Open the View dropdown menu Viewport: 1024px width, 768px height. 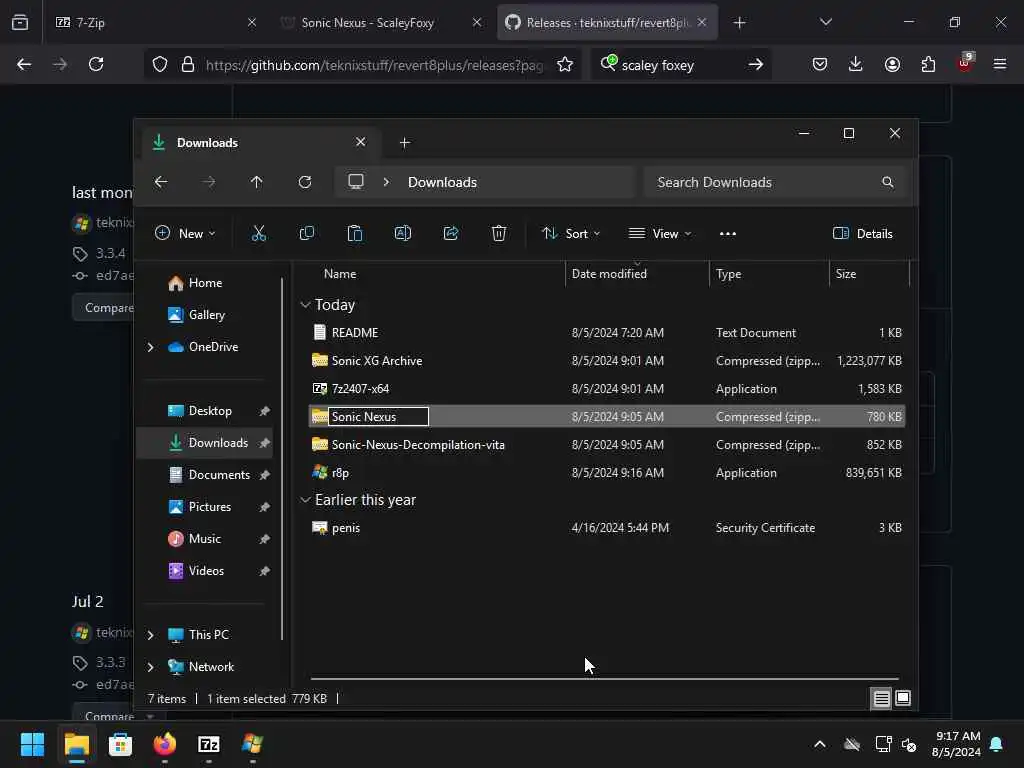click(660, 234)
